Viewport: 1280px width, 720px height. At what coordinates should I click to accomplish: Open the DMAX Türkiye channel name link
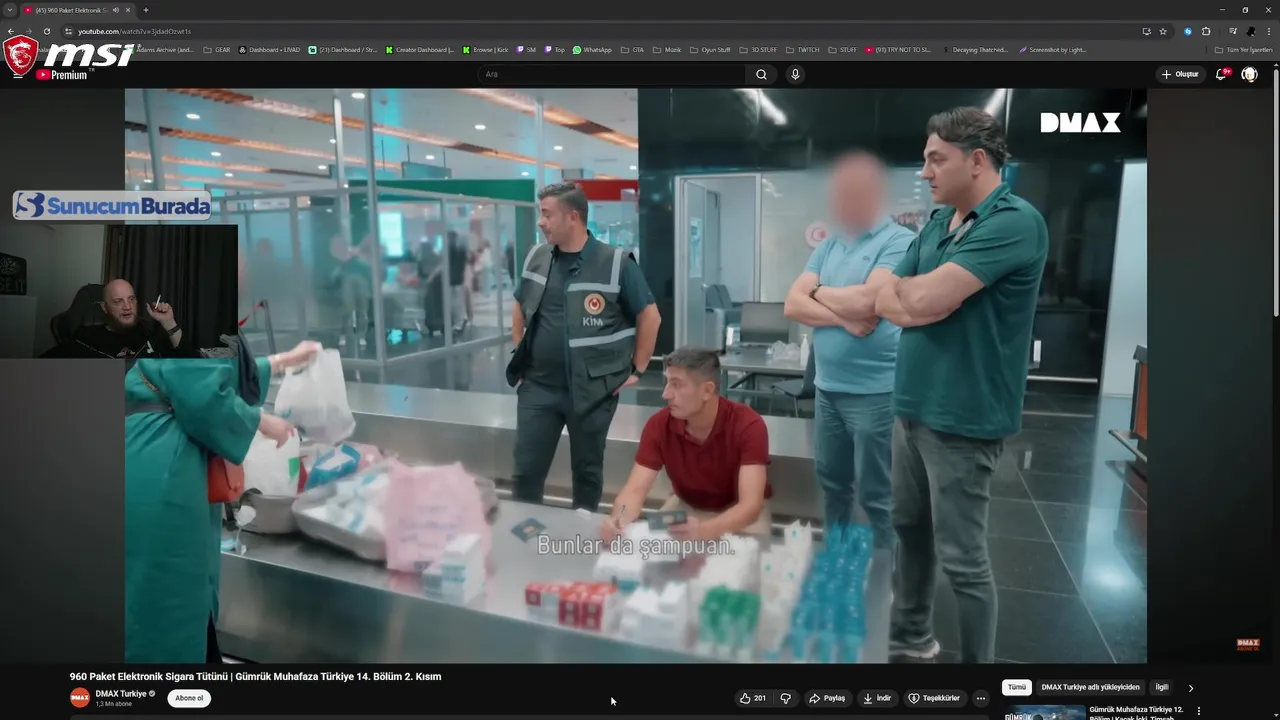pyautogui.click(x=121, y=693)
